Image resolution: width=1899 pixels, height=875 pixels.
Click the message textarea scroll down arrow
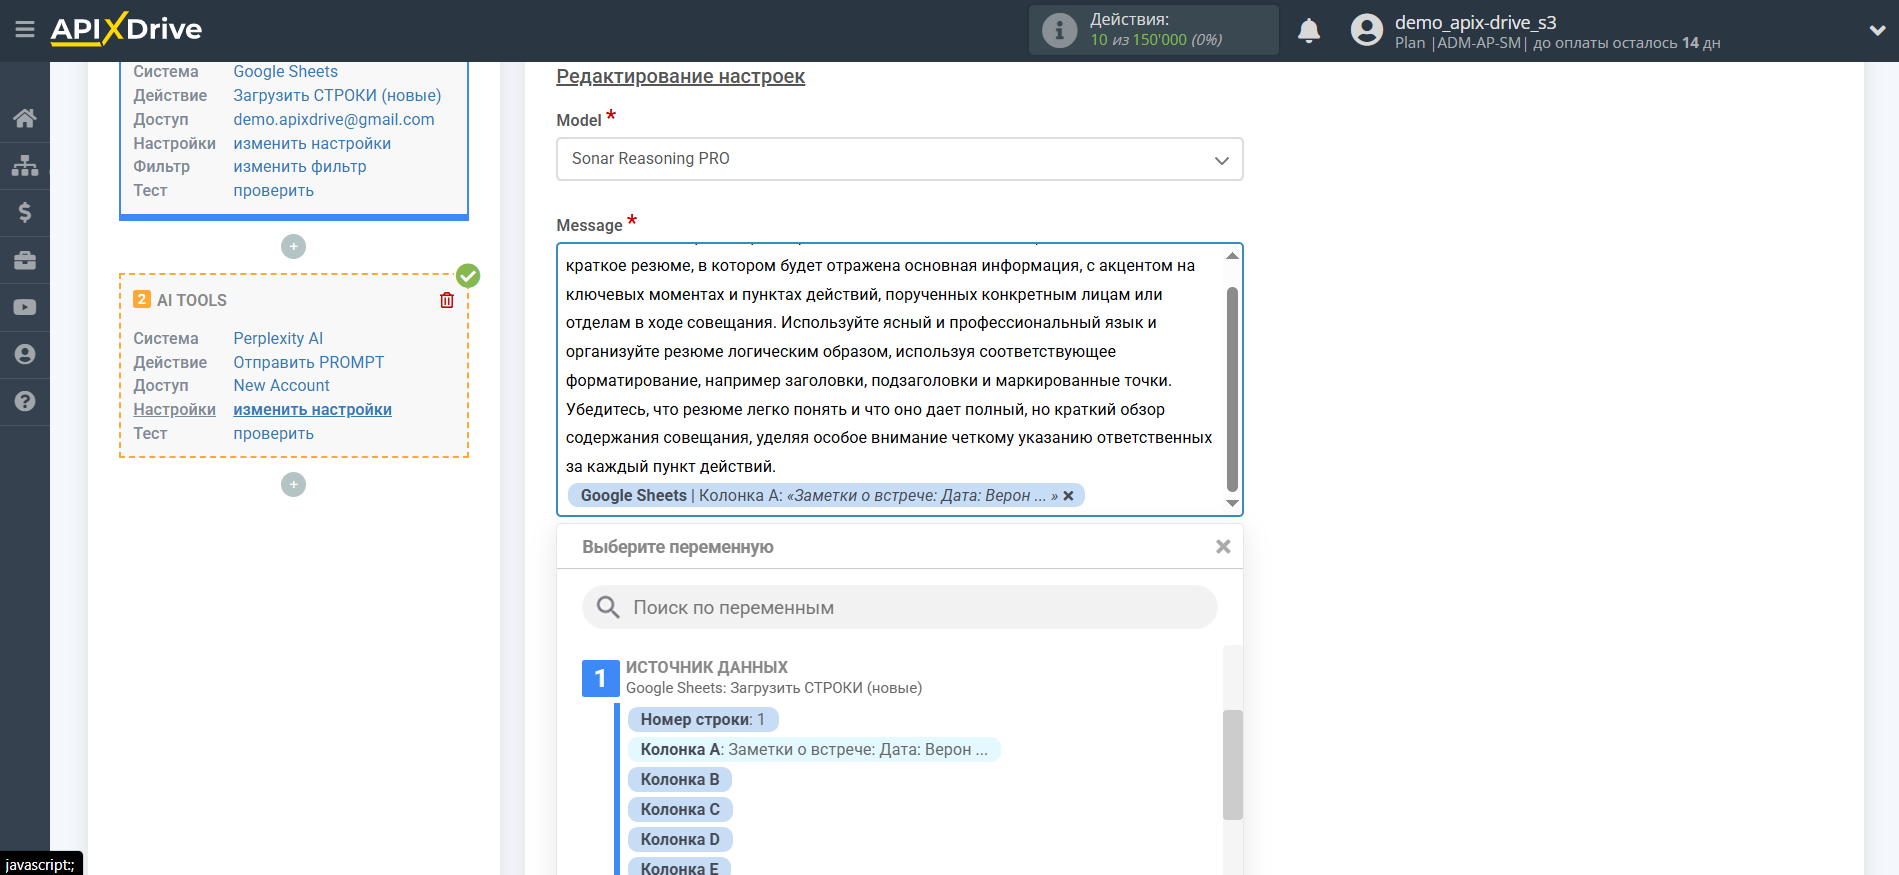1232,503
